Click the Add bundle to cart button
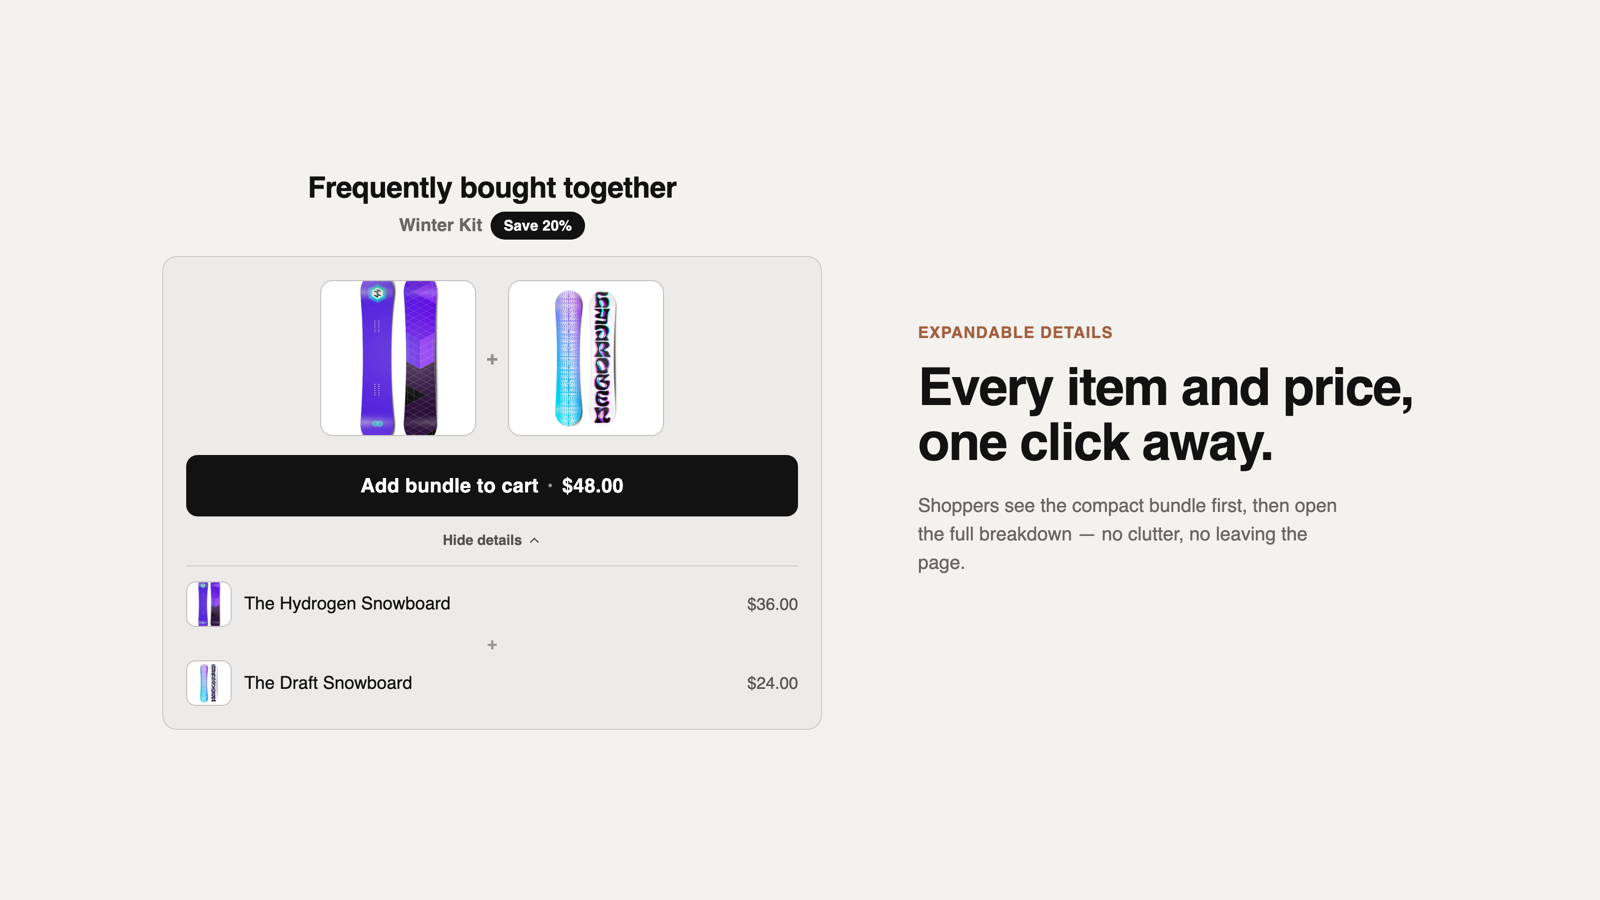This screenshot has height=900, width=1600. click(492, 486)
